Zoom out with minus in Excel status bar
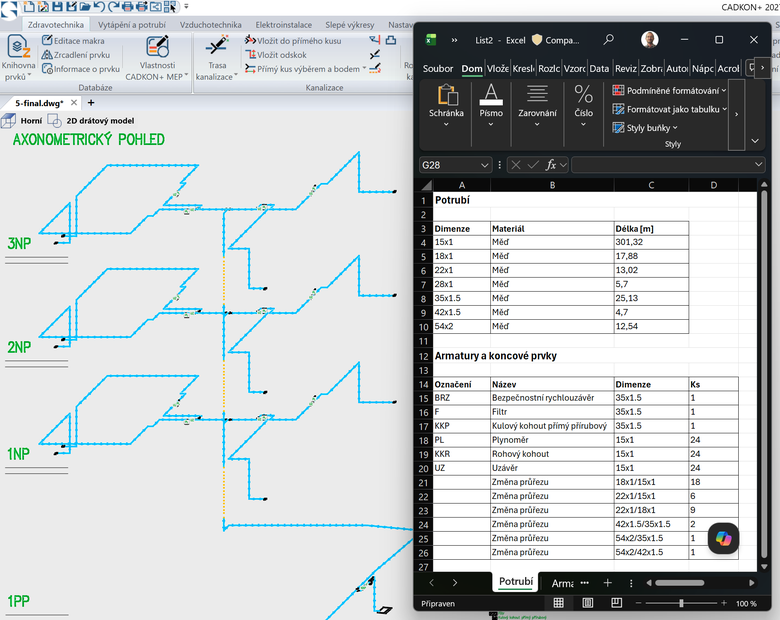This screenshot has width=780, height=620. point(638,603)
